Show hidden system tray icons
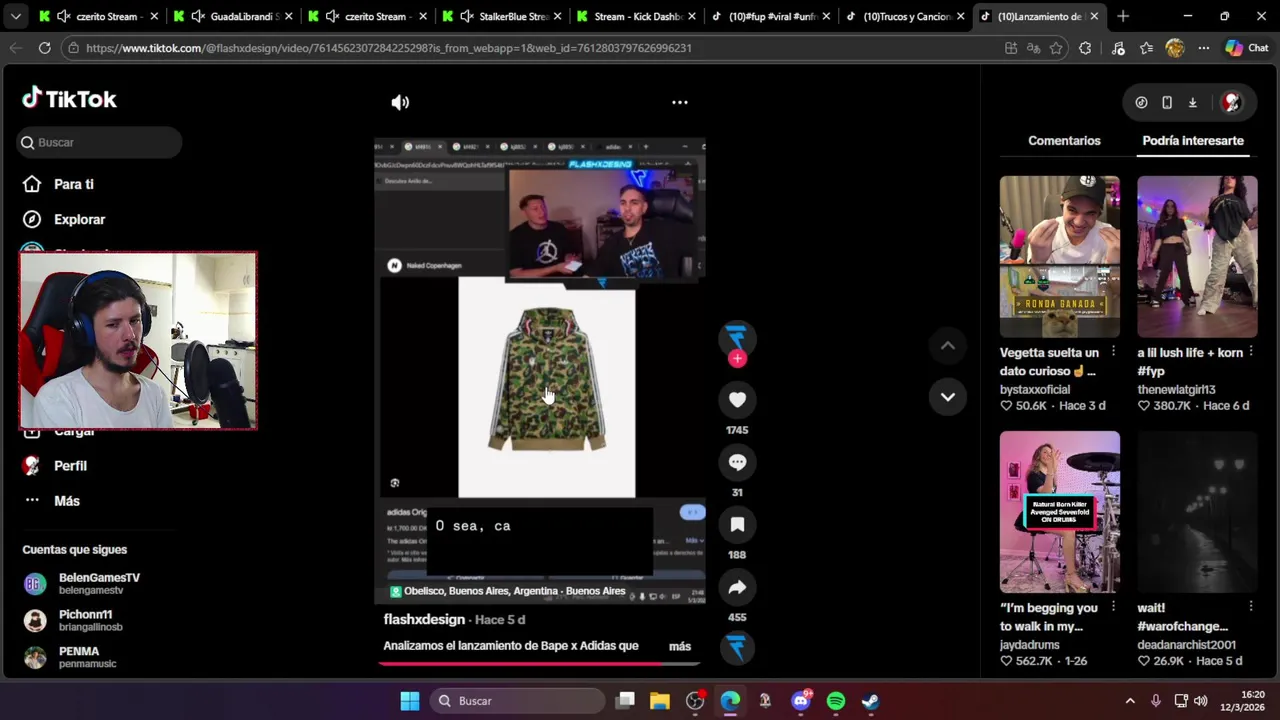 click(x=1130, y=701)
